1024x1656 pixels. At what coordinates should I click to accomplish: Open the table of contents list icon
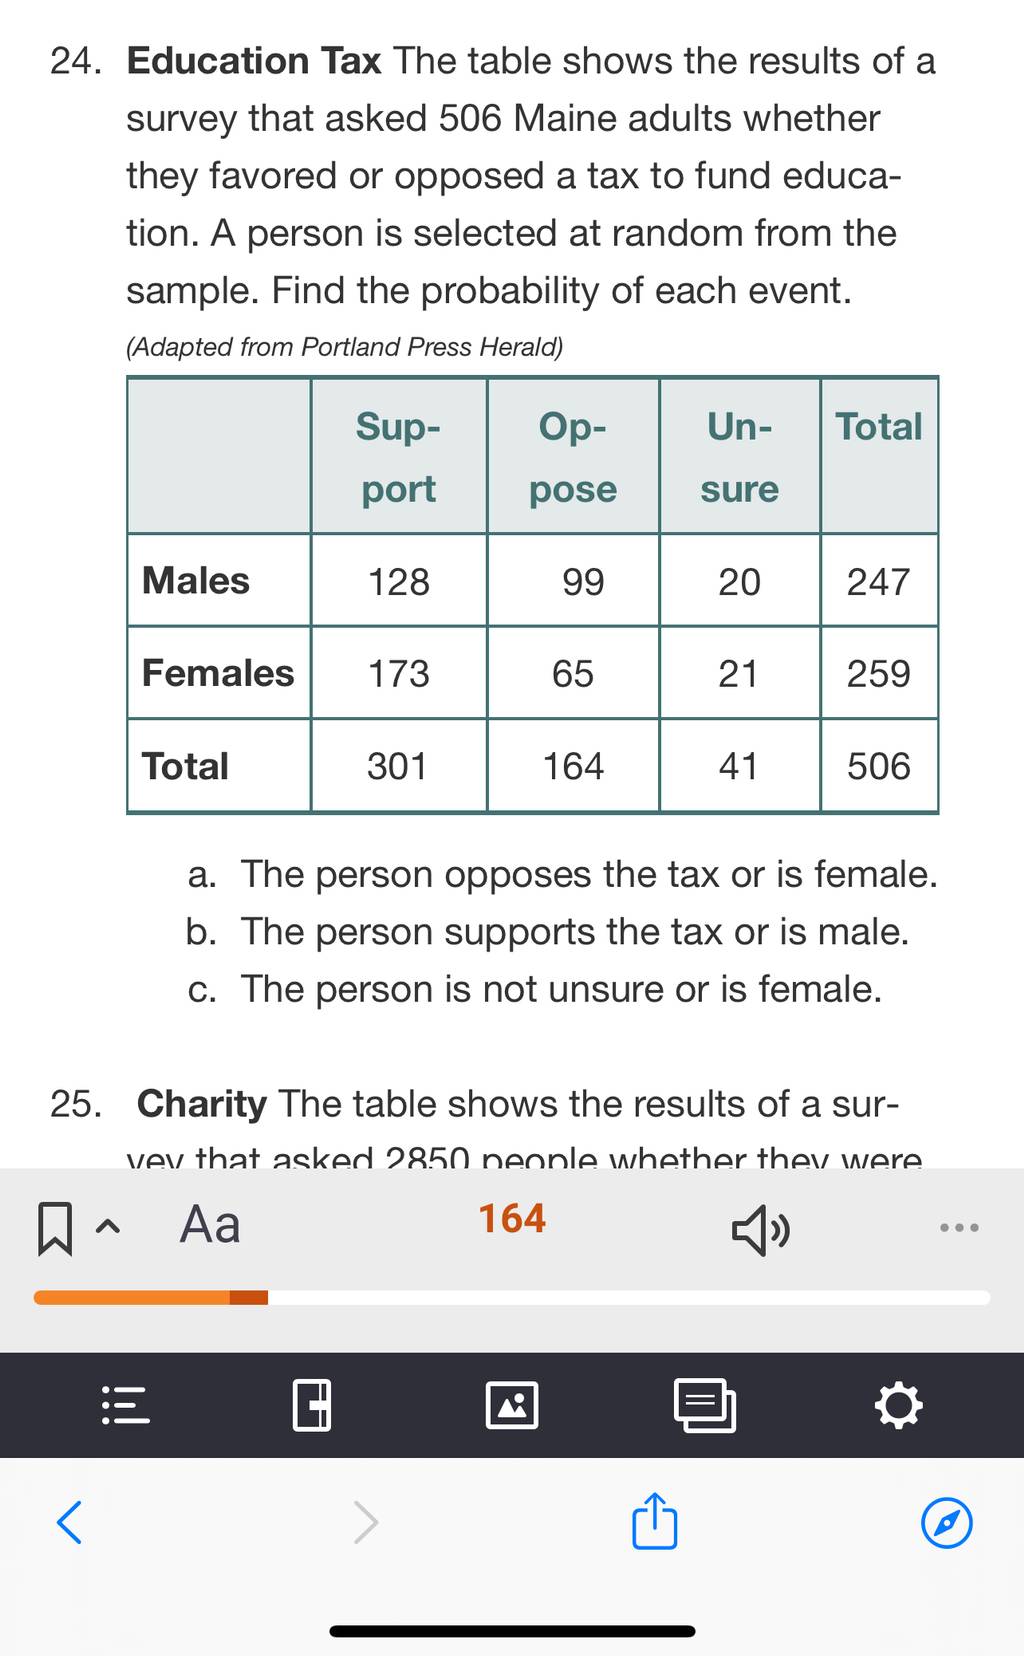pyautogui.click(x=126, y=1405)
